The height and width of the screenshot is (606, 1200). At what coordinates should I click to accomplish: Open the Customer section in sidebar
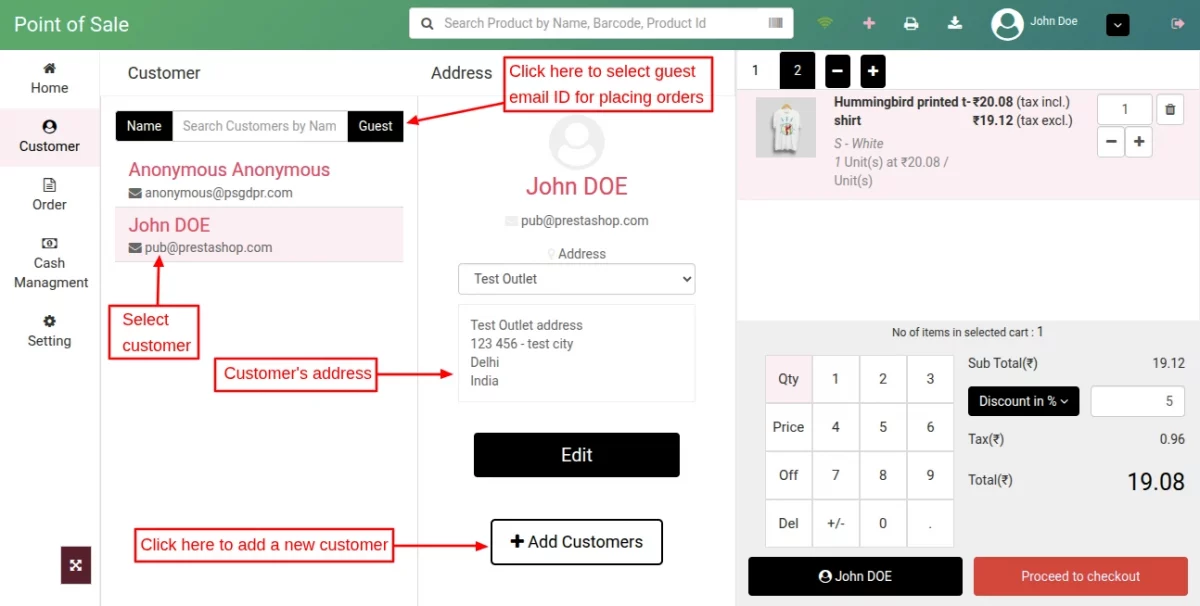(50, 137)
